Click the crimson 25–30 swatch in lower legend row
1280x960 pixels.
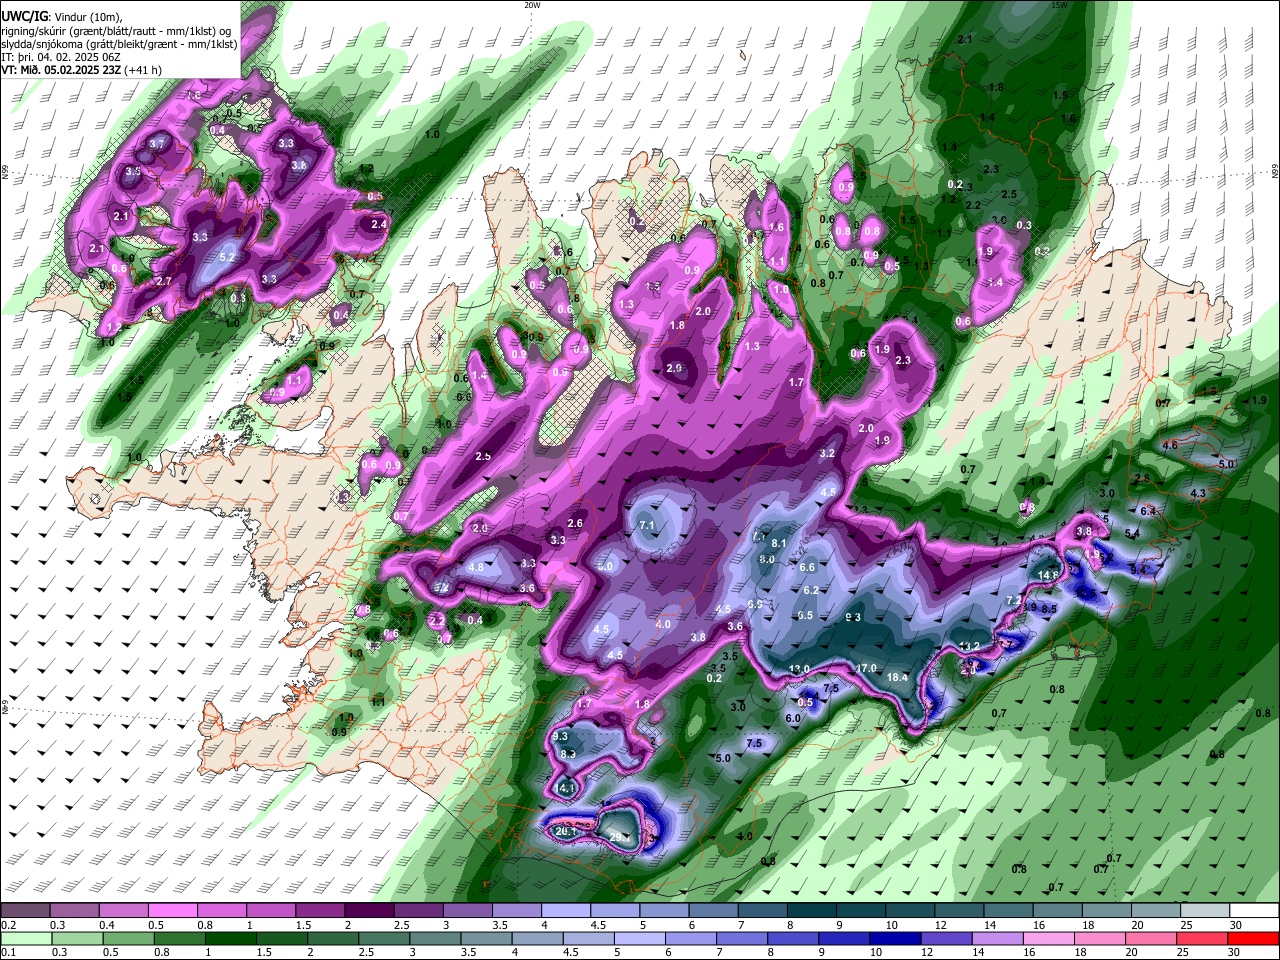1204,938
